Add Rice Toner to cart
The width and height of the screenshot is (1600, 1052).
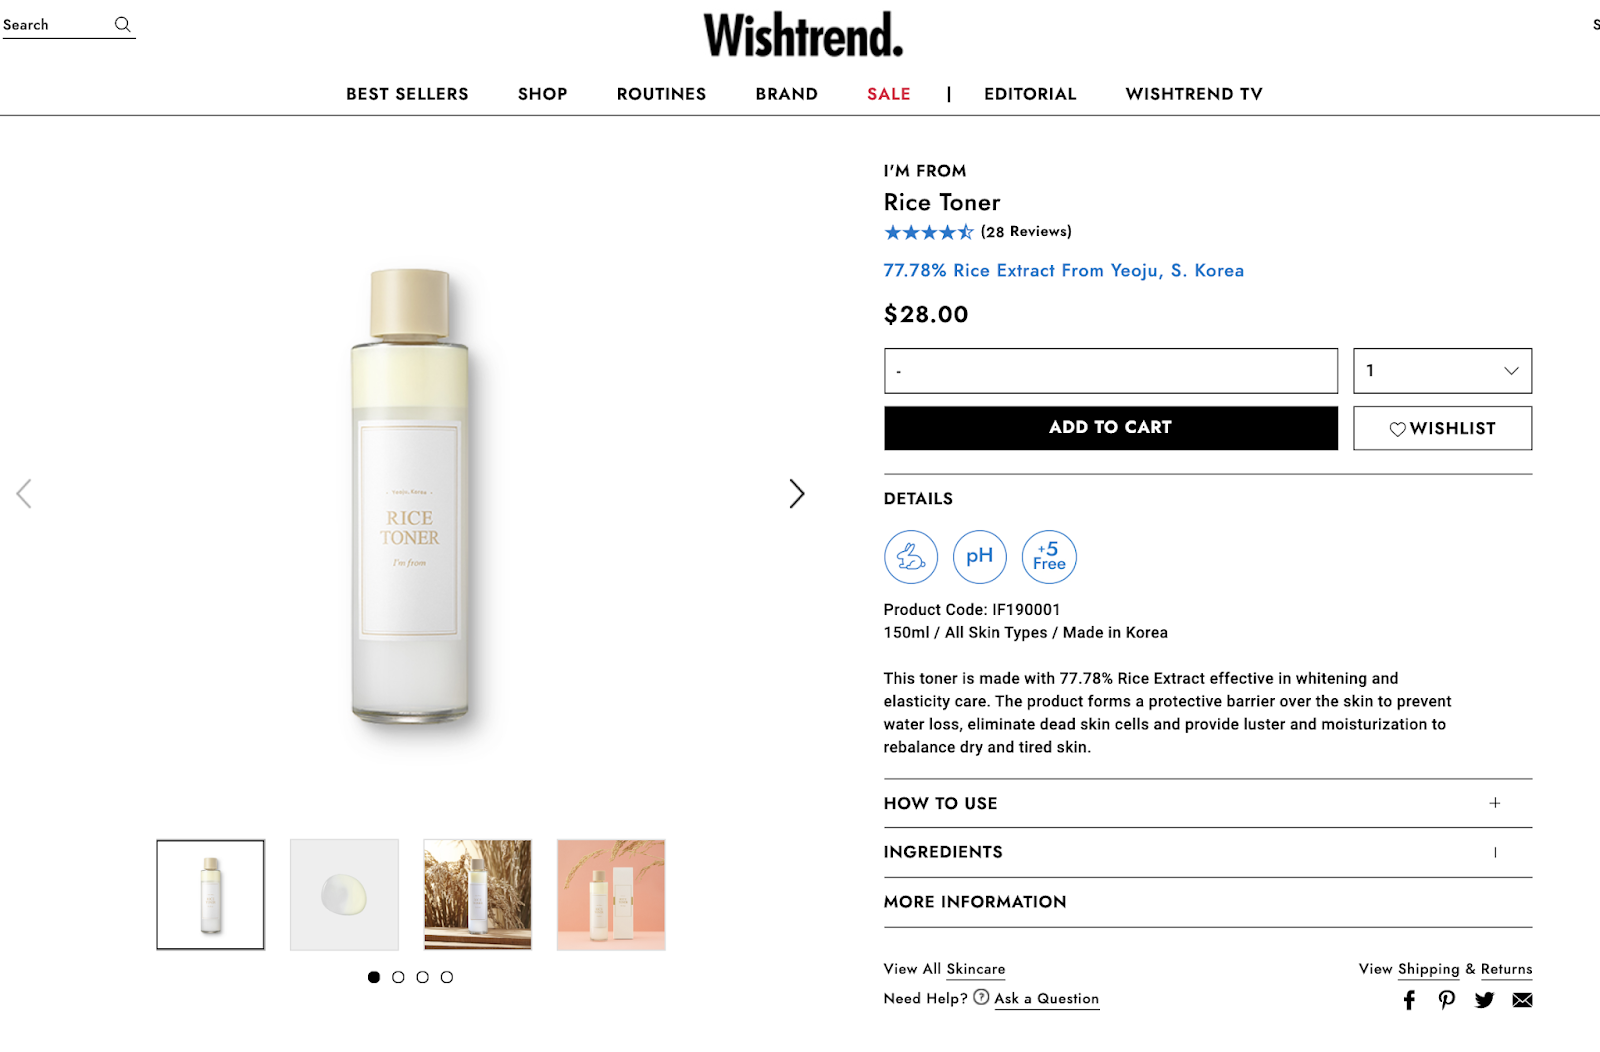point(1110,428)
